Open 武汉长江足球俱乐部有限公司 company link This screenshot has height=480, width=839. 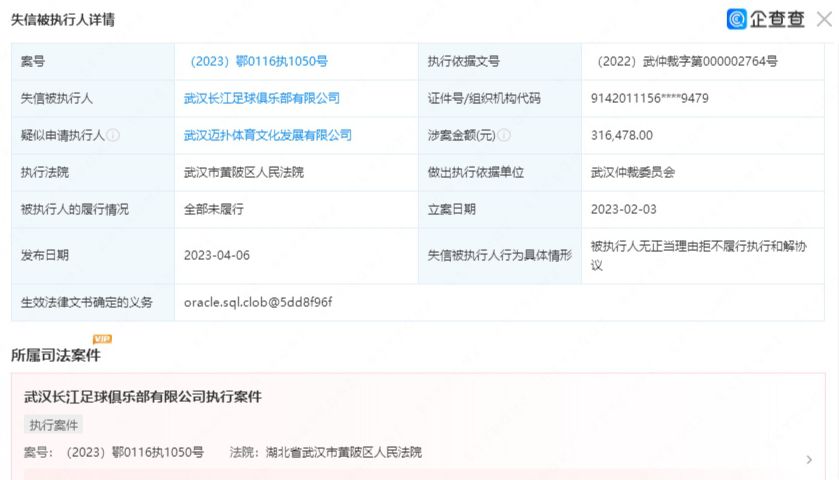click(262, 98)
